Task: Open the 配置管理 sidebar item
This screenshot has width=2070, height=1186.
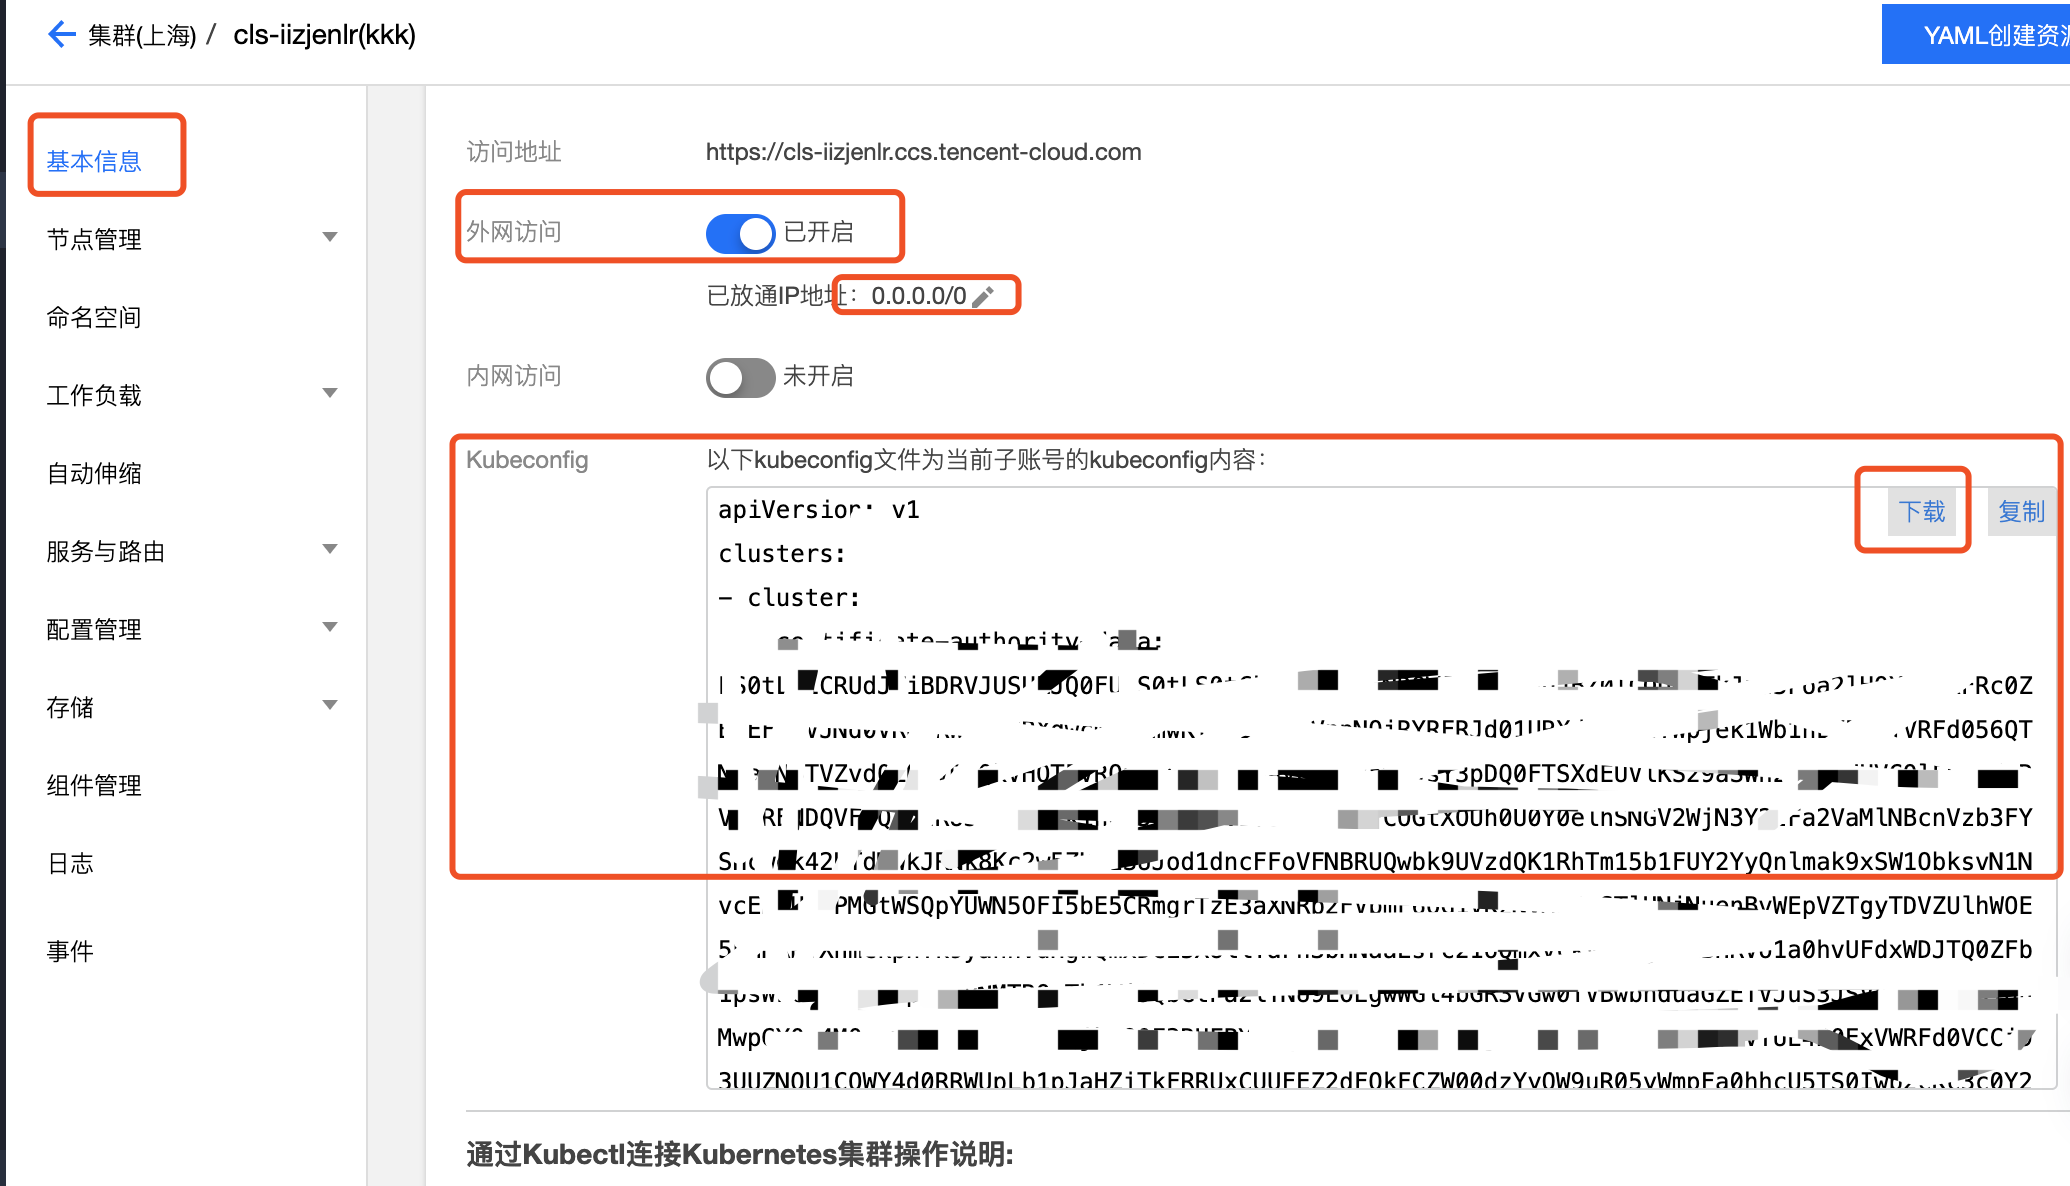Action: pyautogui.click(x=94, y=629)
